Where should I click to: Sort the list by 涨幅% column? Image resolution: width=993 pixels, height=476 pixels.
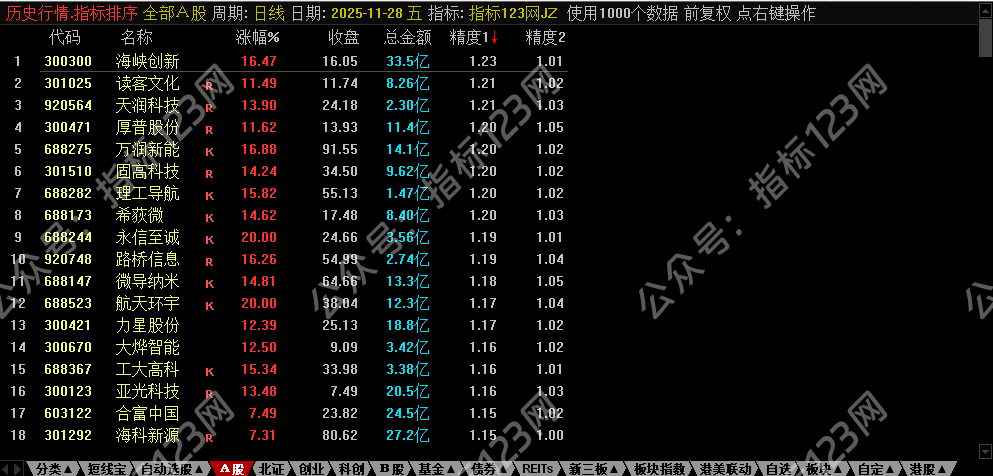(x=257, y=37)
